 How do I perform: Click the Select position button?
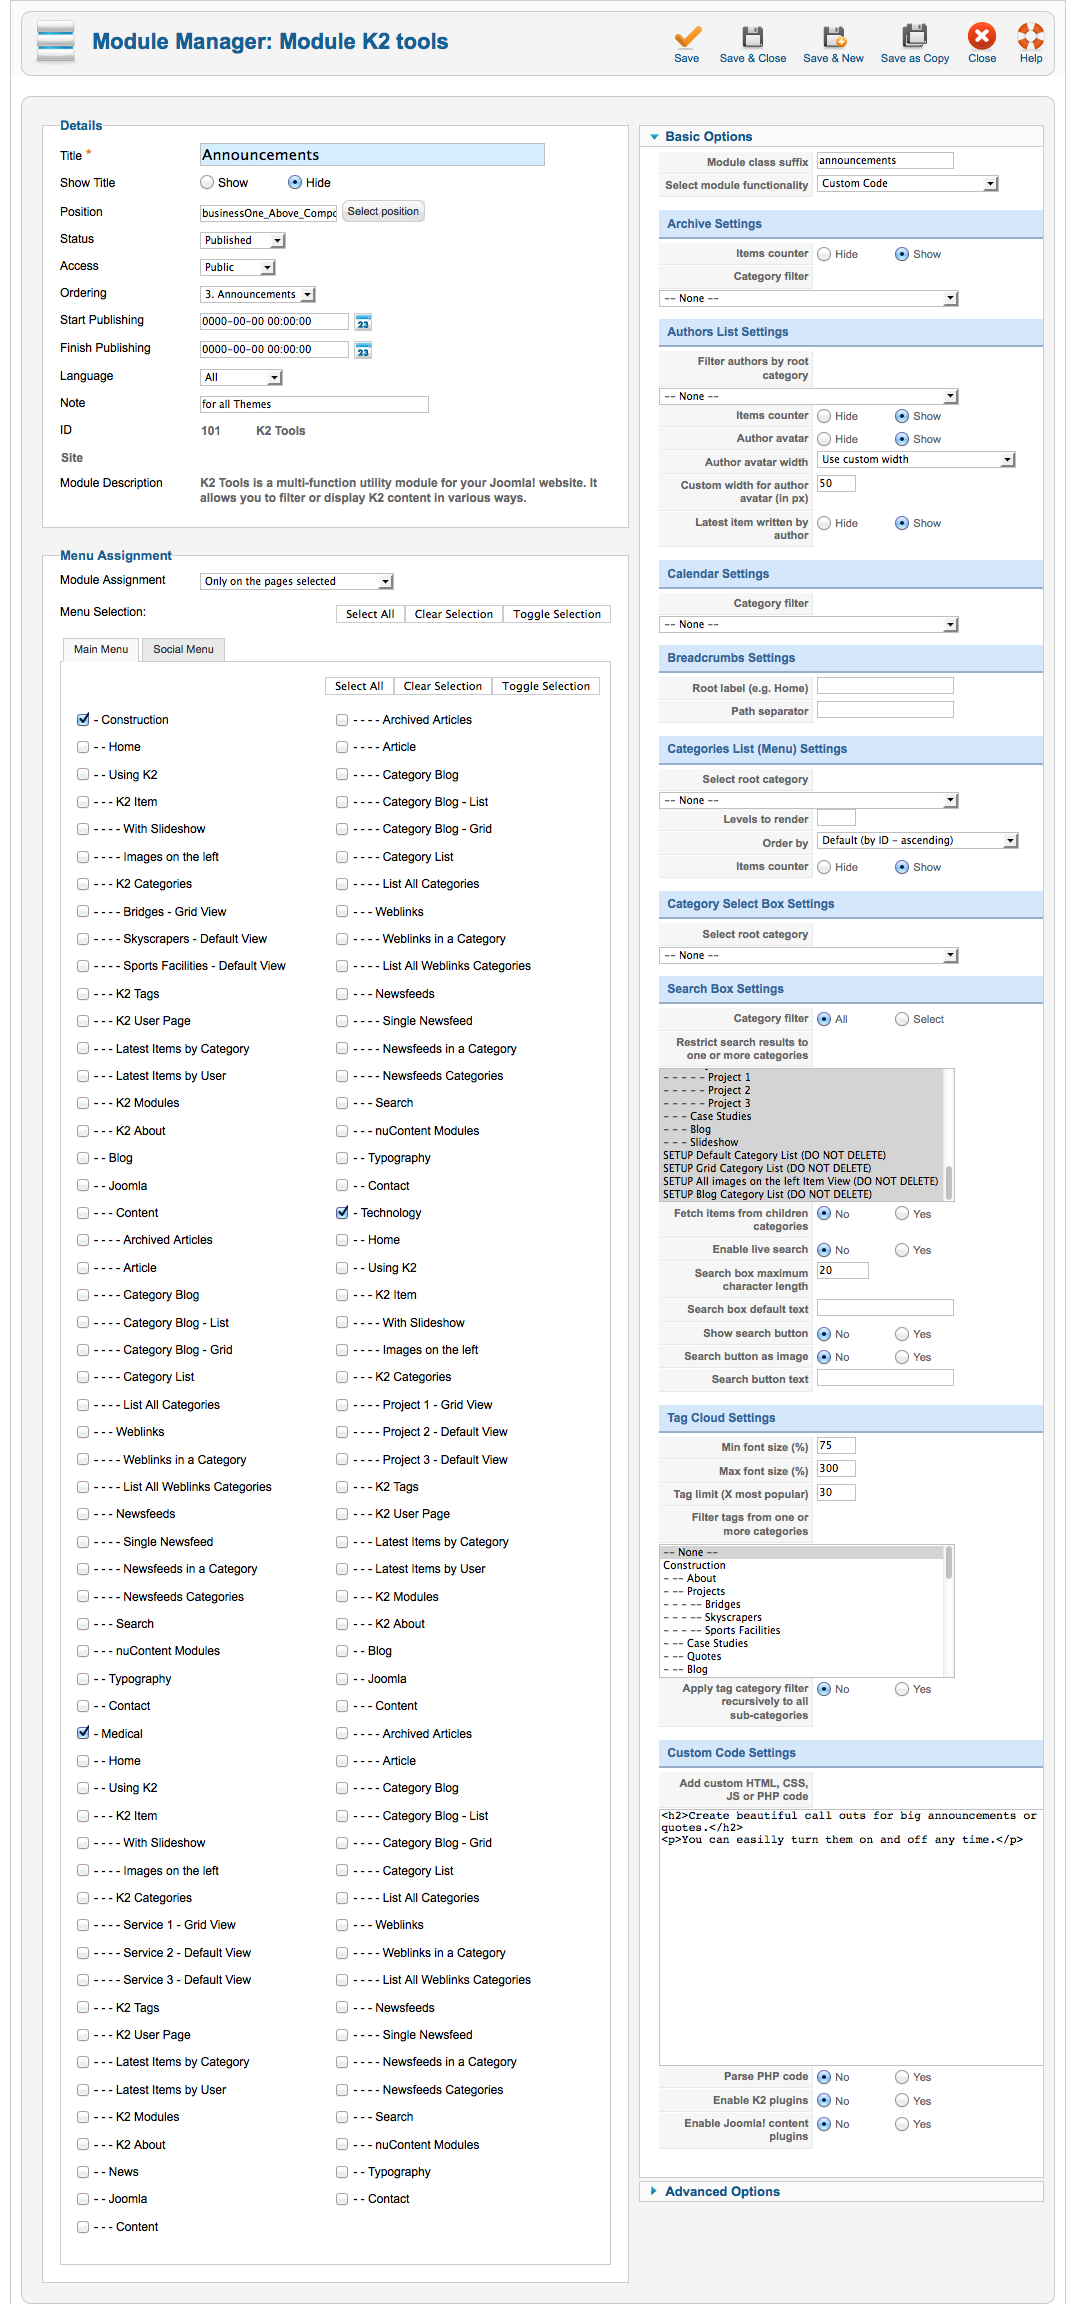[x=383, y=211]
